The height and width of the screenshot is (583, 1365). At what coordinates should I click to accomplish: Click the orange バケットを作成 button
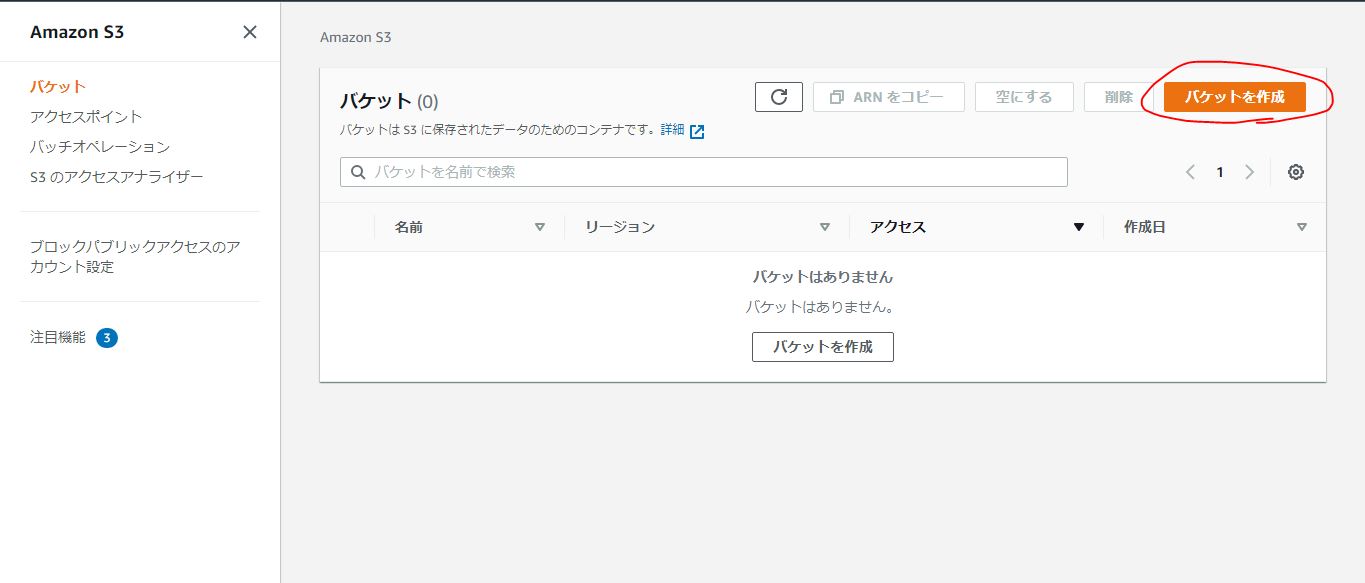(1234, 97)
